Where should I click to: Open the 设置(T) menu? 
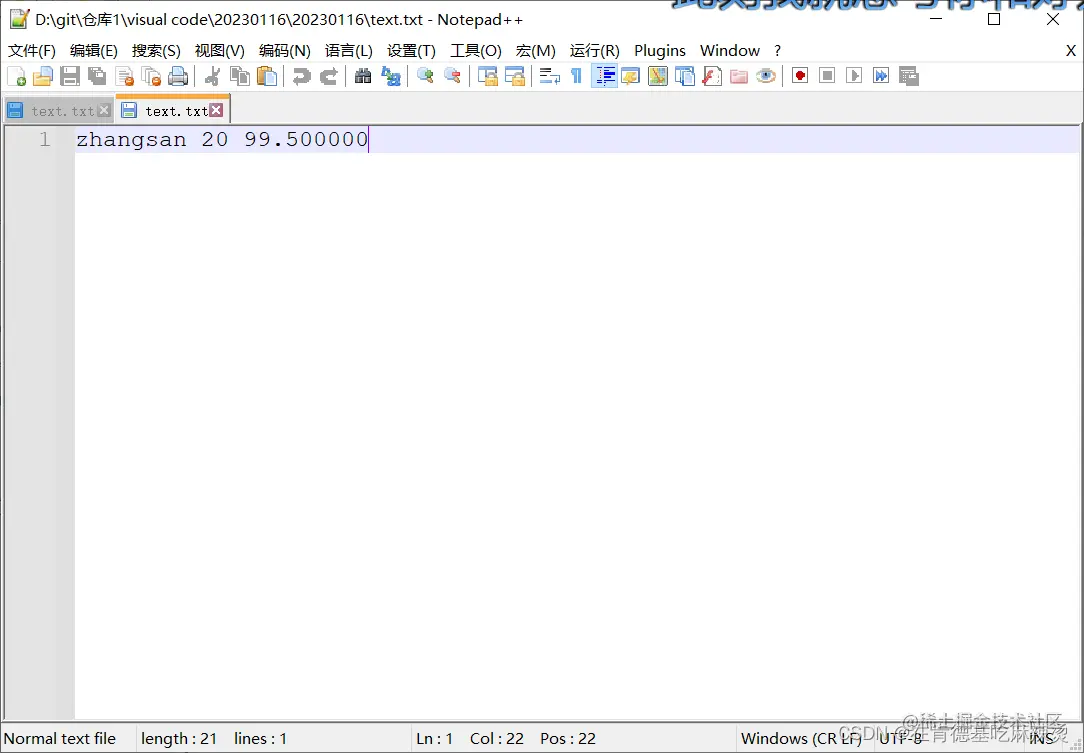tap(411, 50)
